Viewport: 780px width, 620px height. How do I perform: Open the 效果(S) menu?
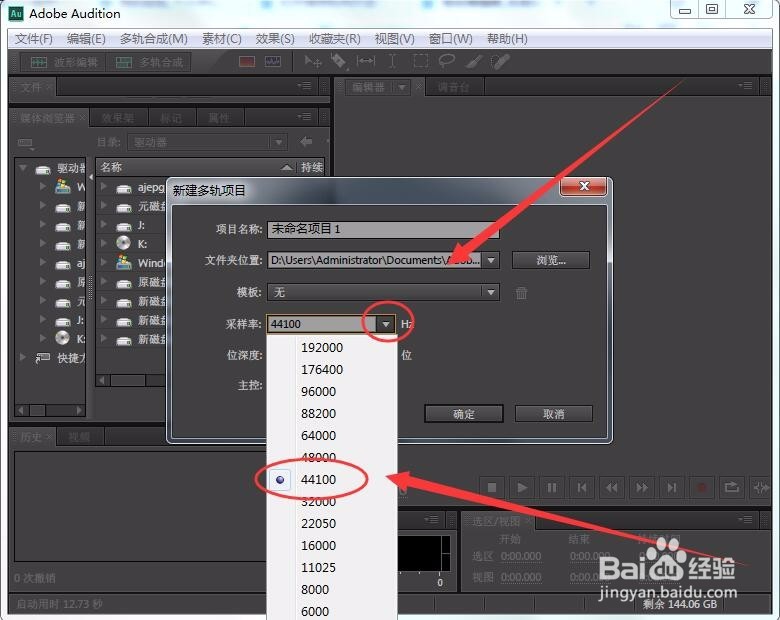(275, 39)
